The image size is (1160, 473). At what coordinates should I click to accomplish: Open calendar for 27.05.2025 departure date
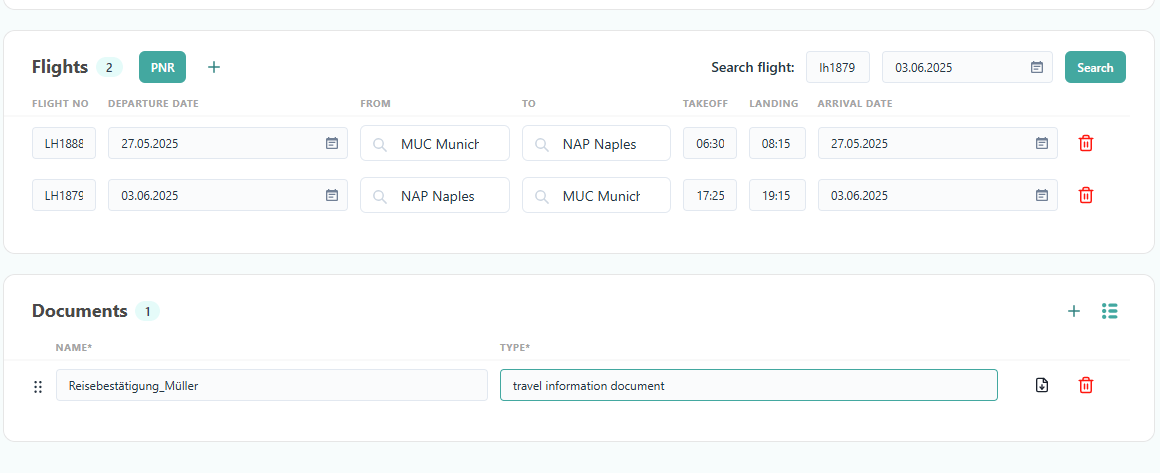click(x=332, y=143)
